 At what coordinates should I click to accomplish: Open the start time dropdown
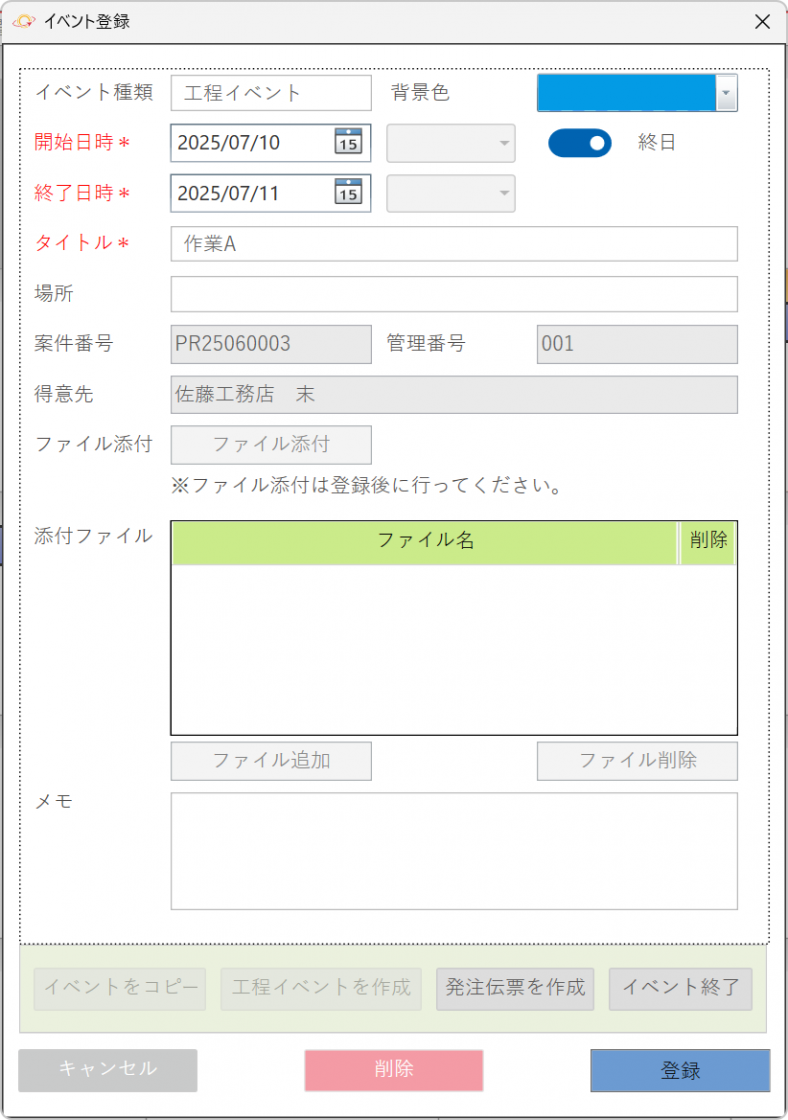pos(451,143)
